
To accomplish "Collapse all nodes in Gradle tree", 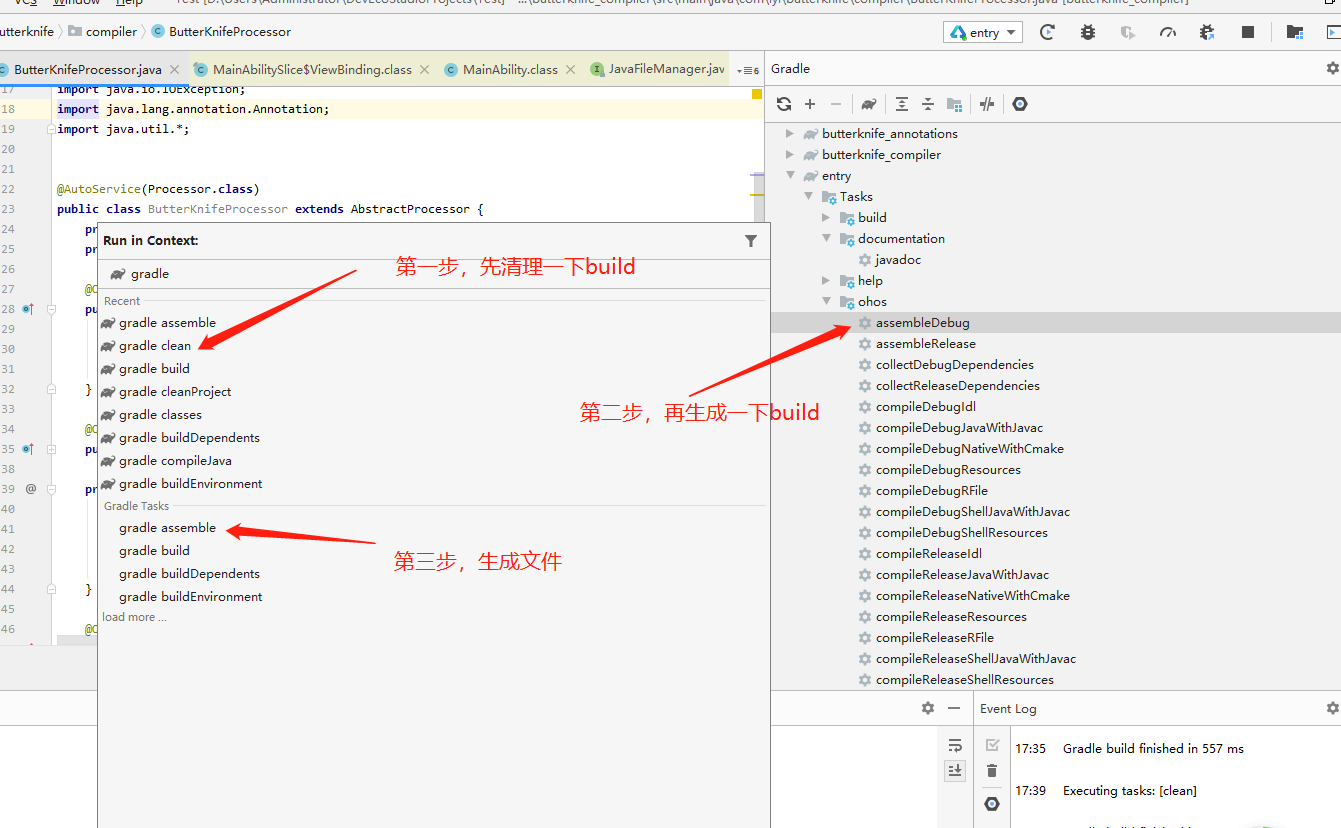I will click(x=928, y=104).
